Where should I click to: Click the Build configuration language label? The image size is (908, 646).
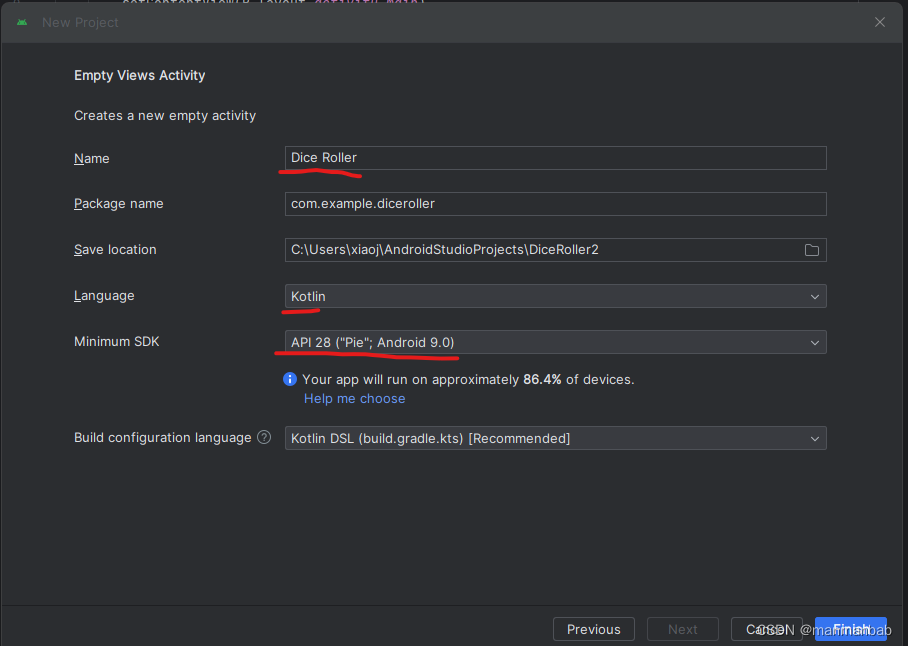pos(163,438)
